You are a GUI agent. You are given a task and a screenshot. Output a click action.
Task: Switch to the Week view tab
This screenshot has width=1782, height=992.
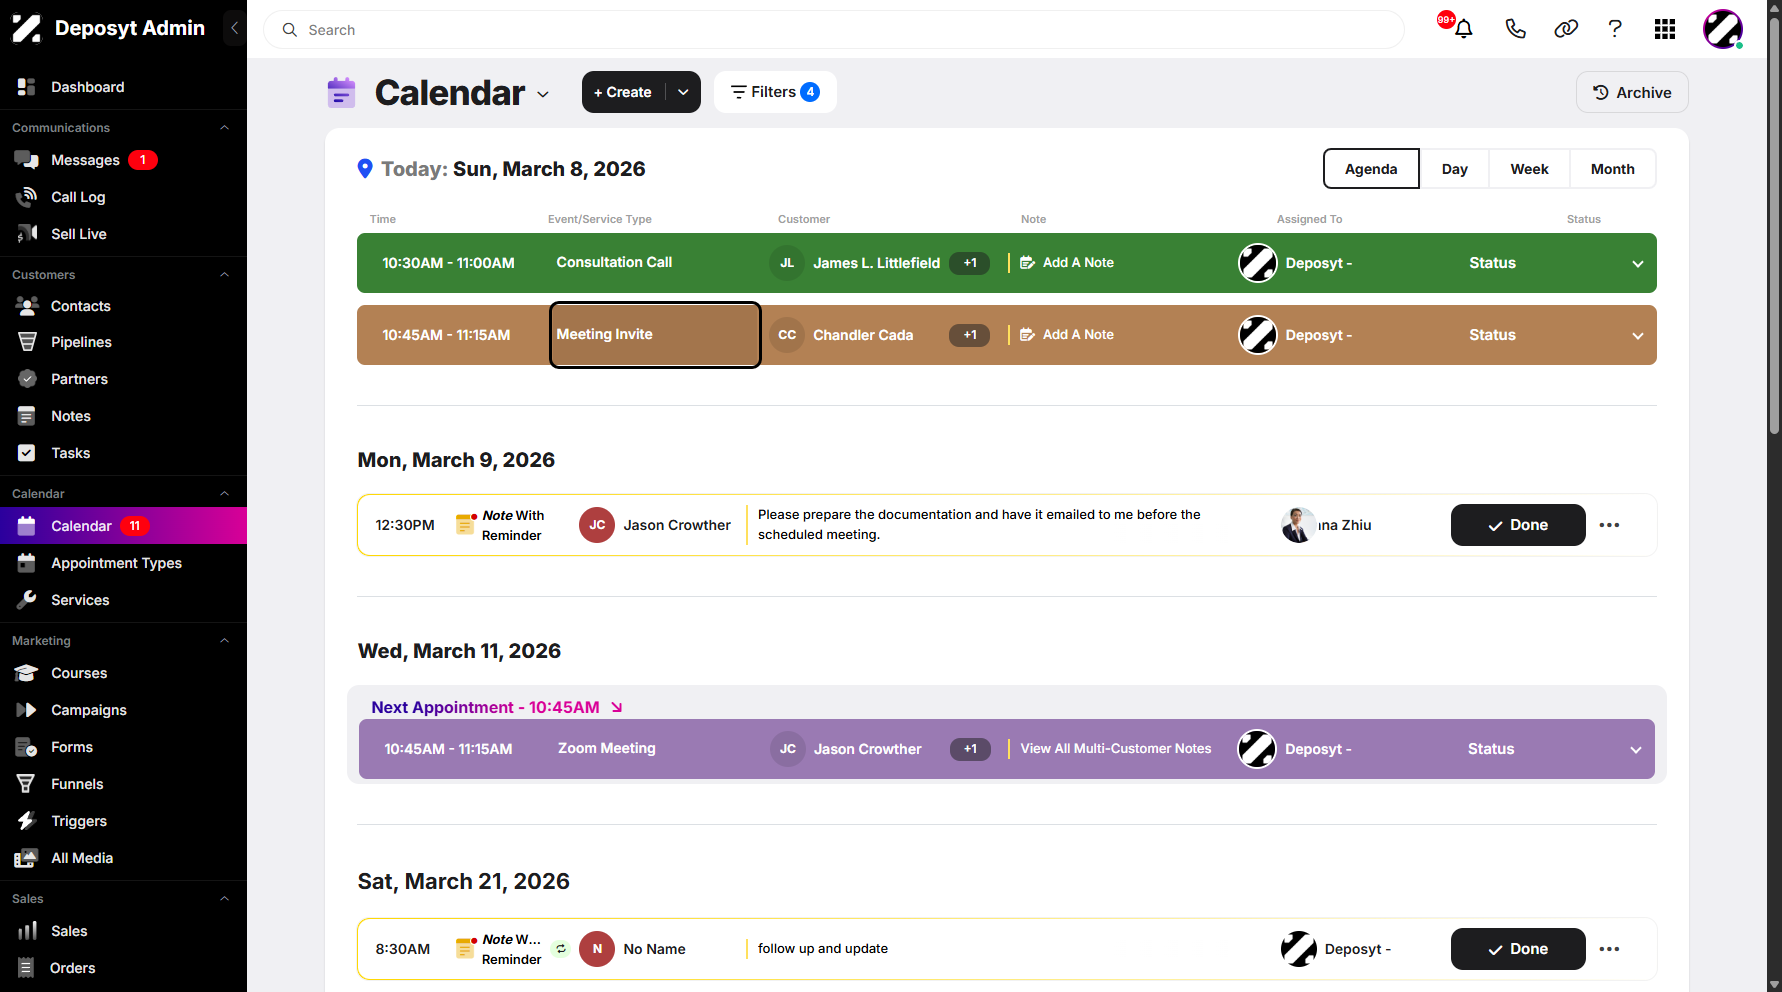coord(1529,169)
